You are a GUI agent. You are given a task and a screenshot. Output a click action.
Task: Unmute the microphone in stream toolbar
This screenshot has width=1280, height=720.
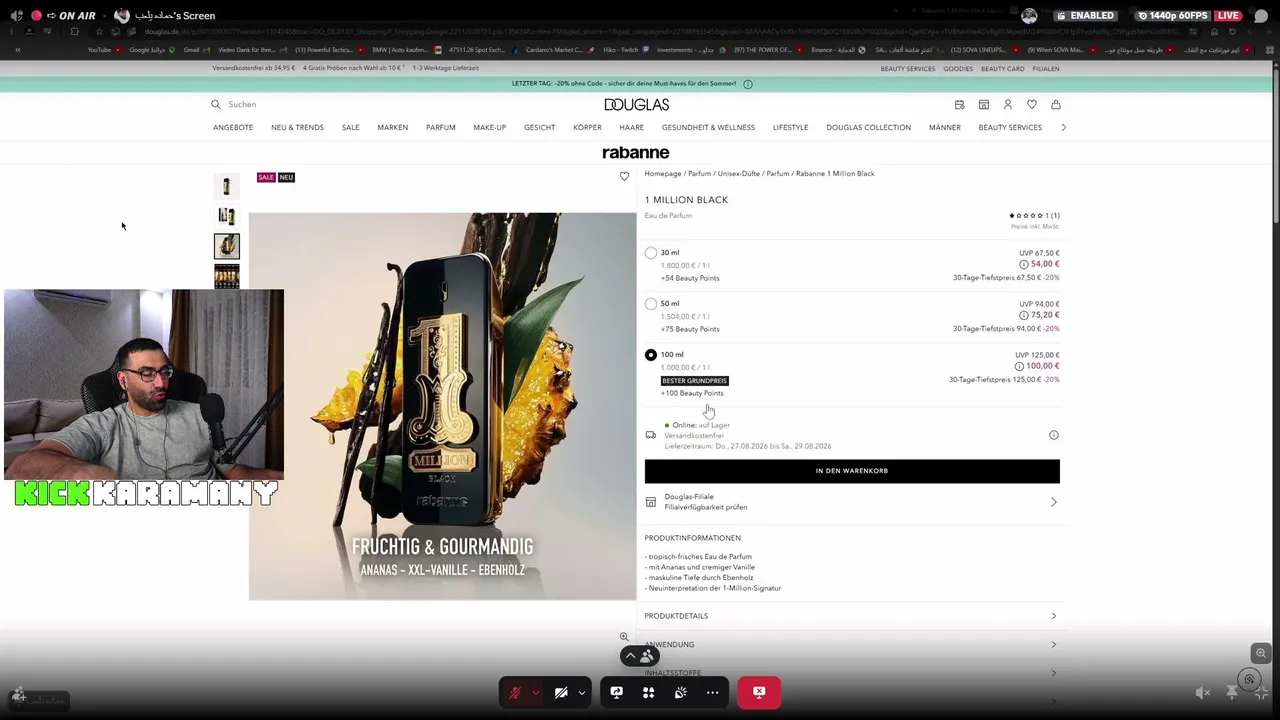click(x=515, y=692)
